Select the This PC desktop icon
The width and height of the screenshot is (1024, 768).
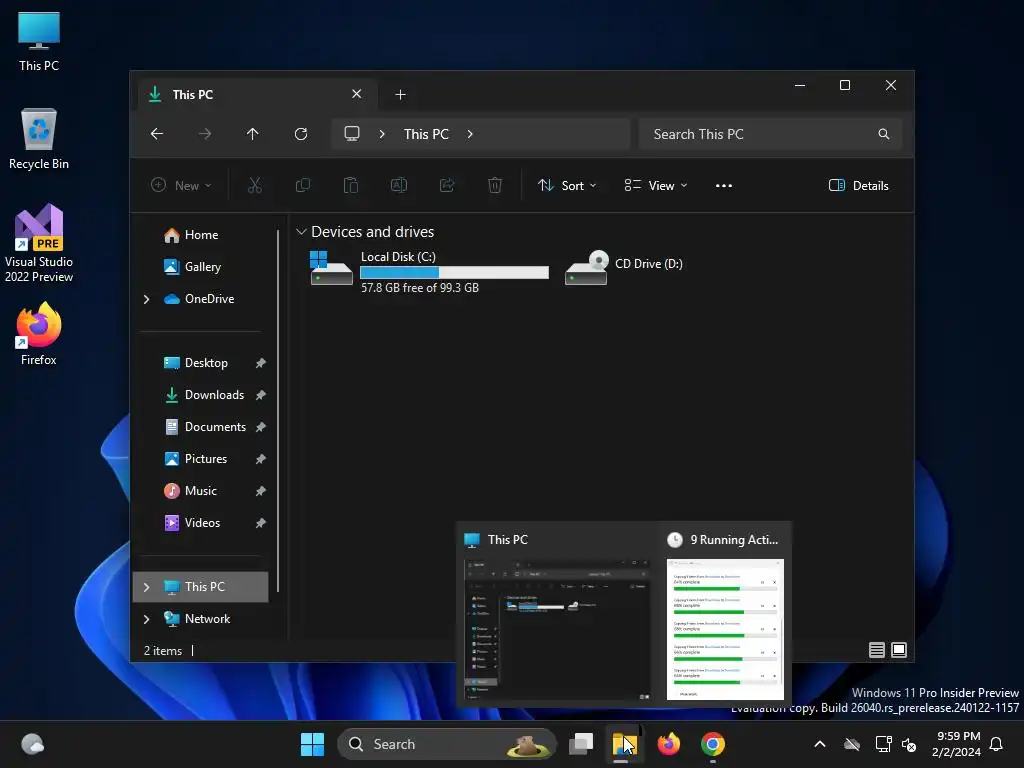pos(39,41)
